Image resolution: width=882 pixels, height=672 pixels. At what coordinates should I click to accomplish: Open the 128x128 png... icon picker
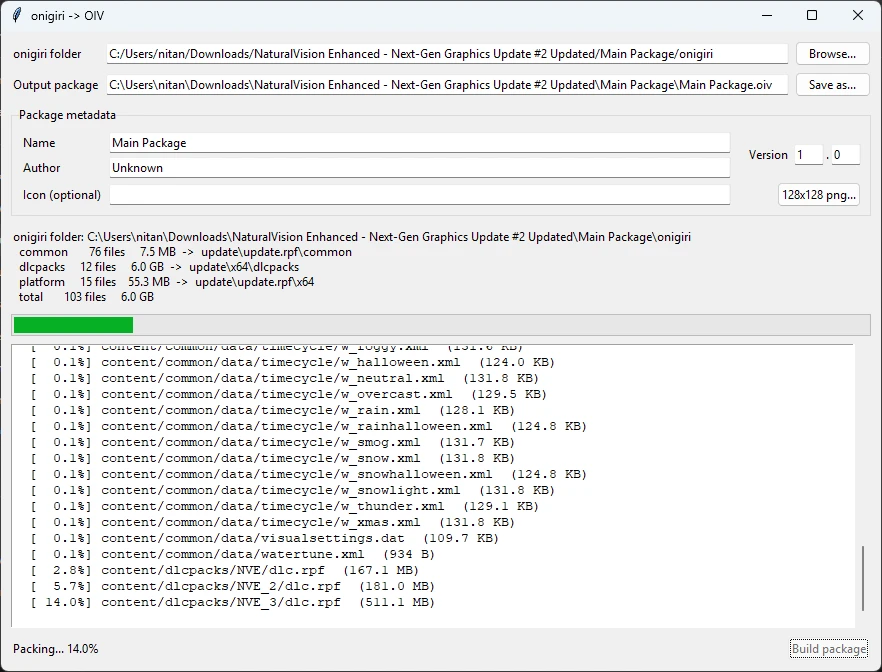click(818, 195)
